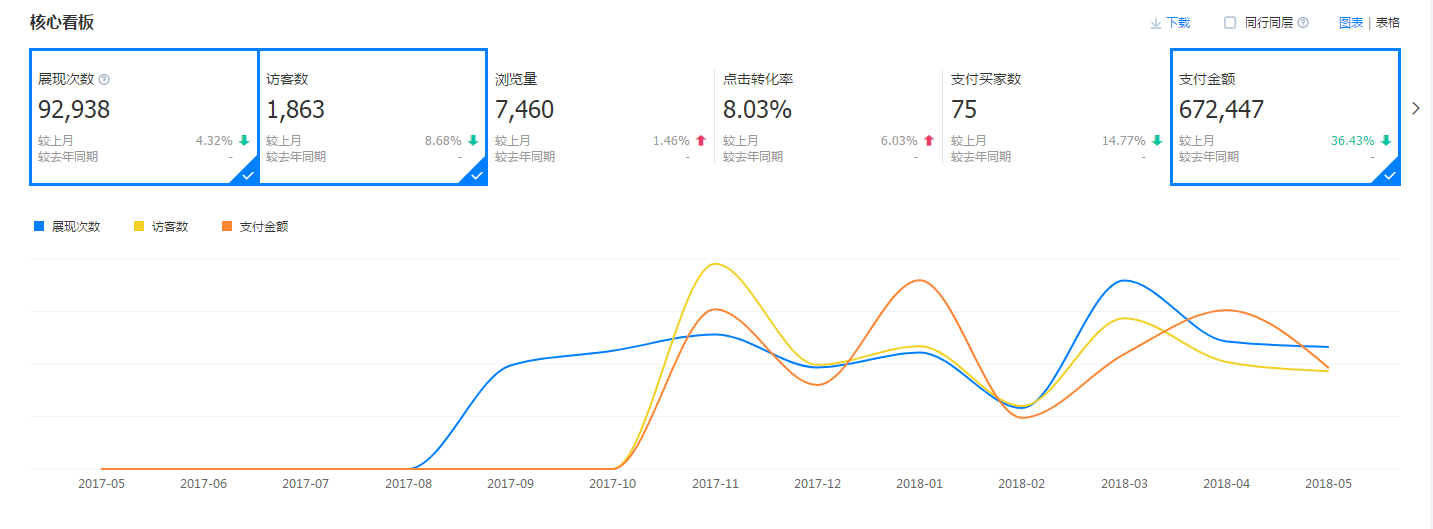Viewport: 1433px width, 529px height.
Task: Click the checkmark corner on 支付金额 card
Action: pyautogui.click(x=1389, y=175)
